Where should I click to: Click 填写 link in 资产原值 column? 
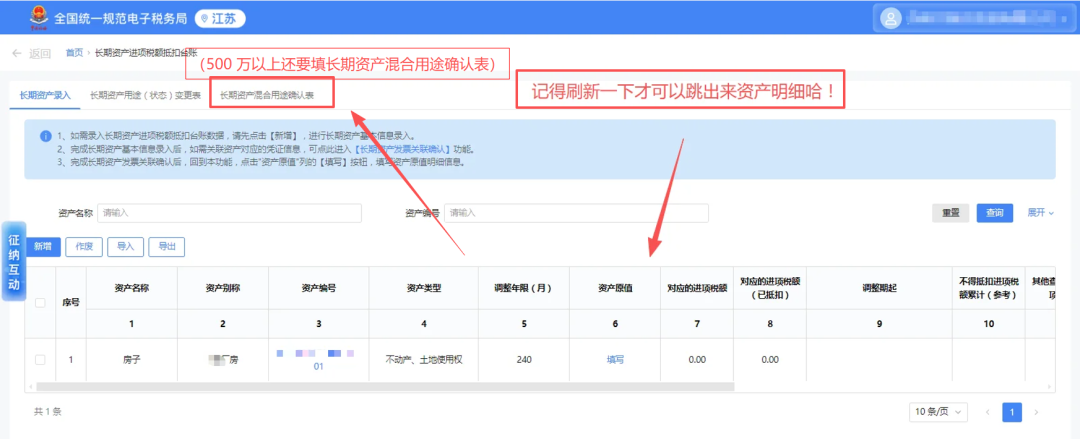click(615, 359)
